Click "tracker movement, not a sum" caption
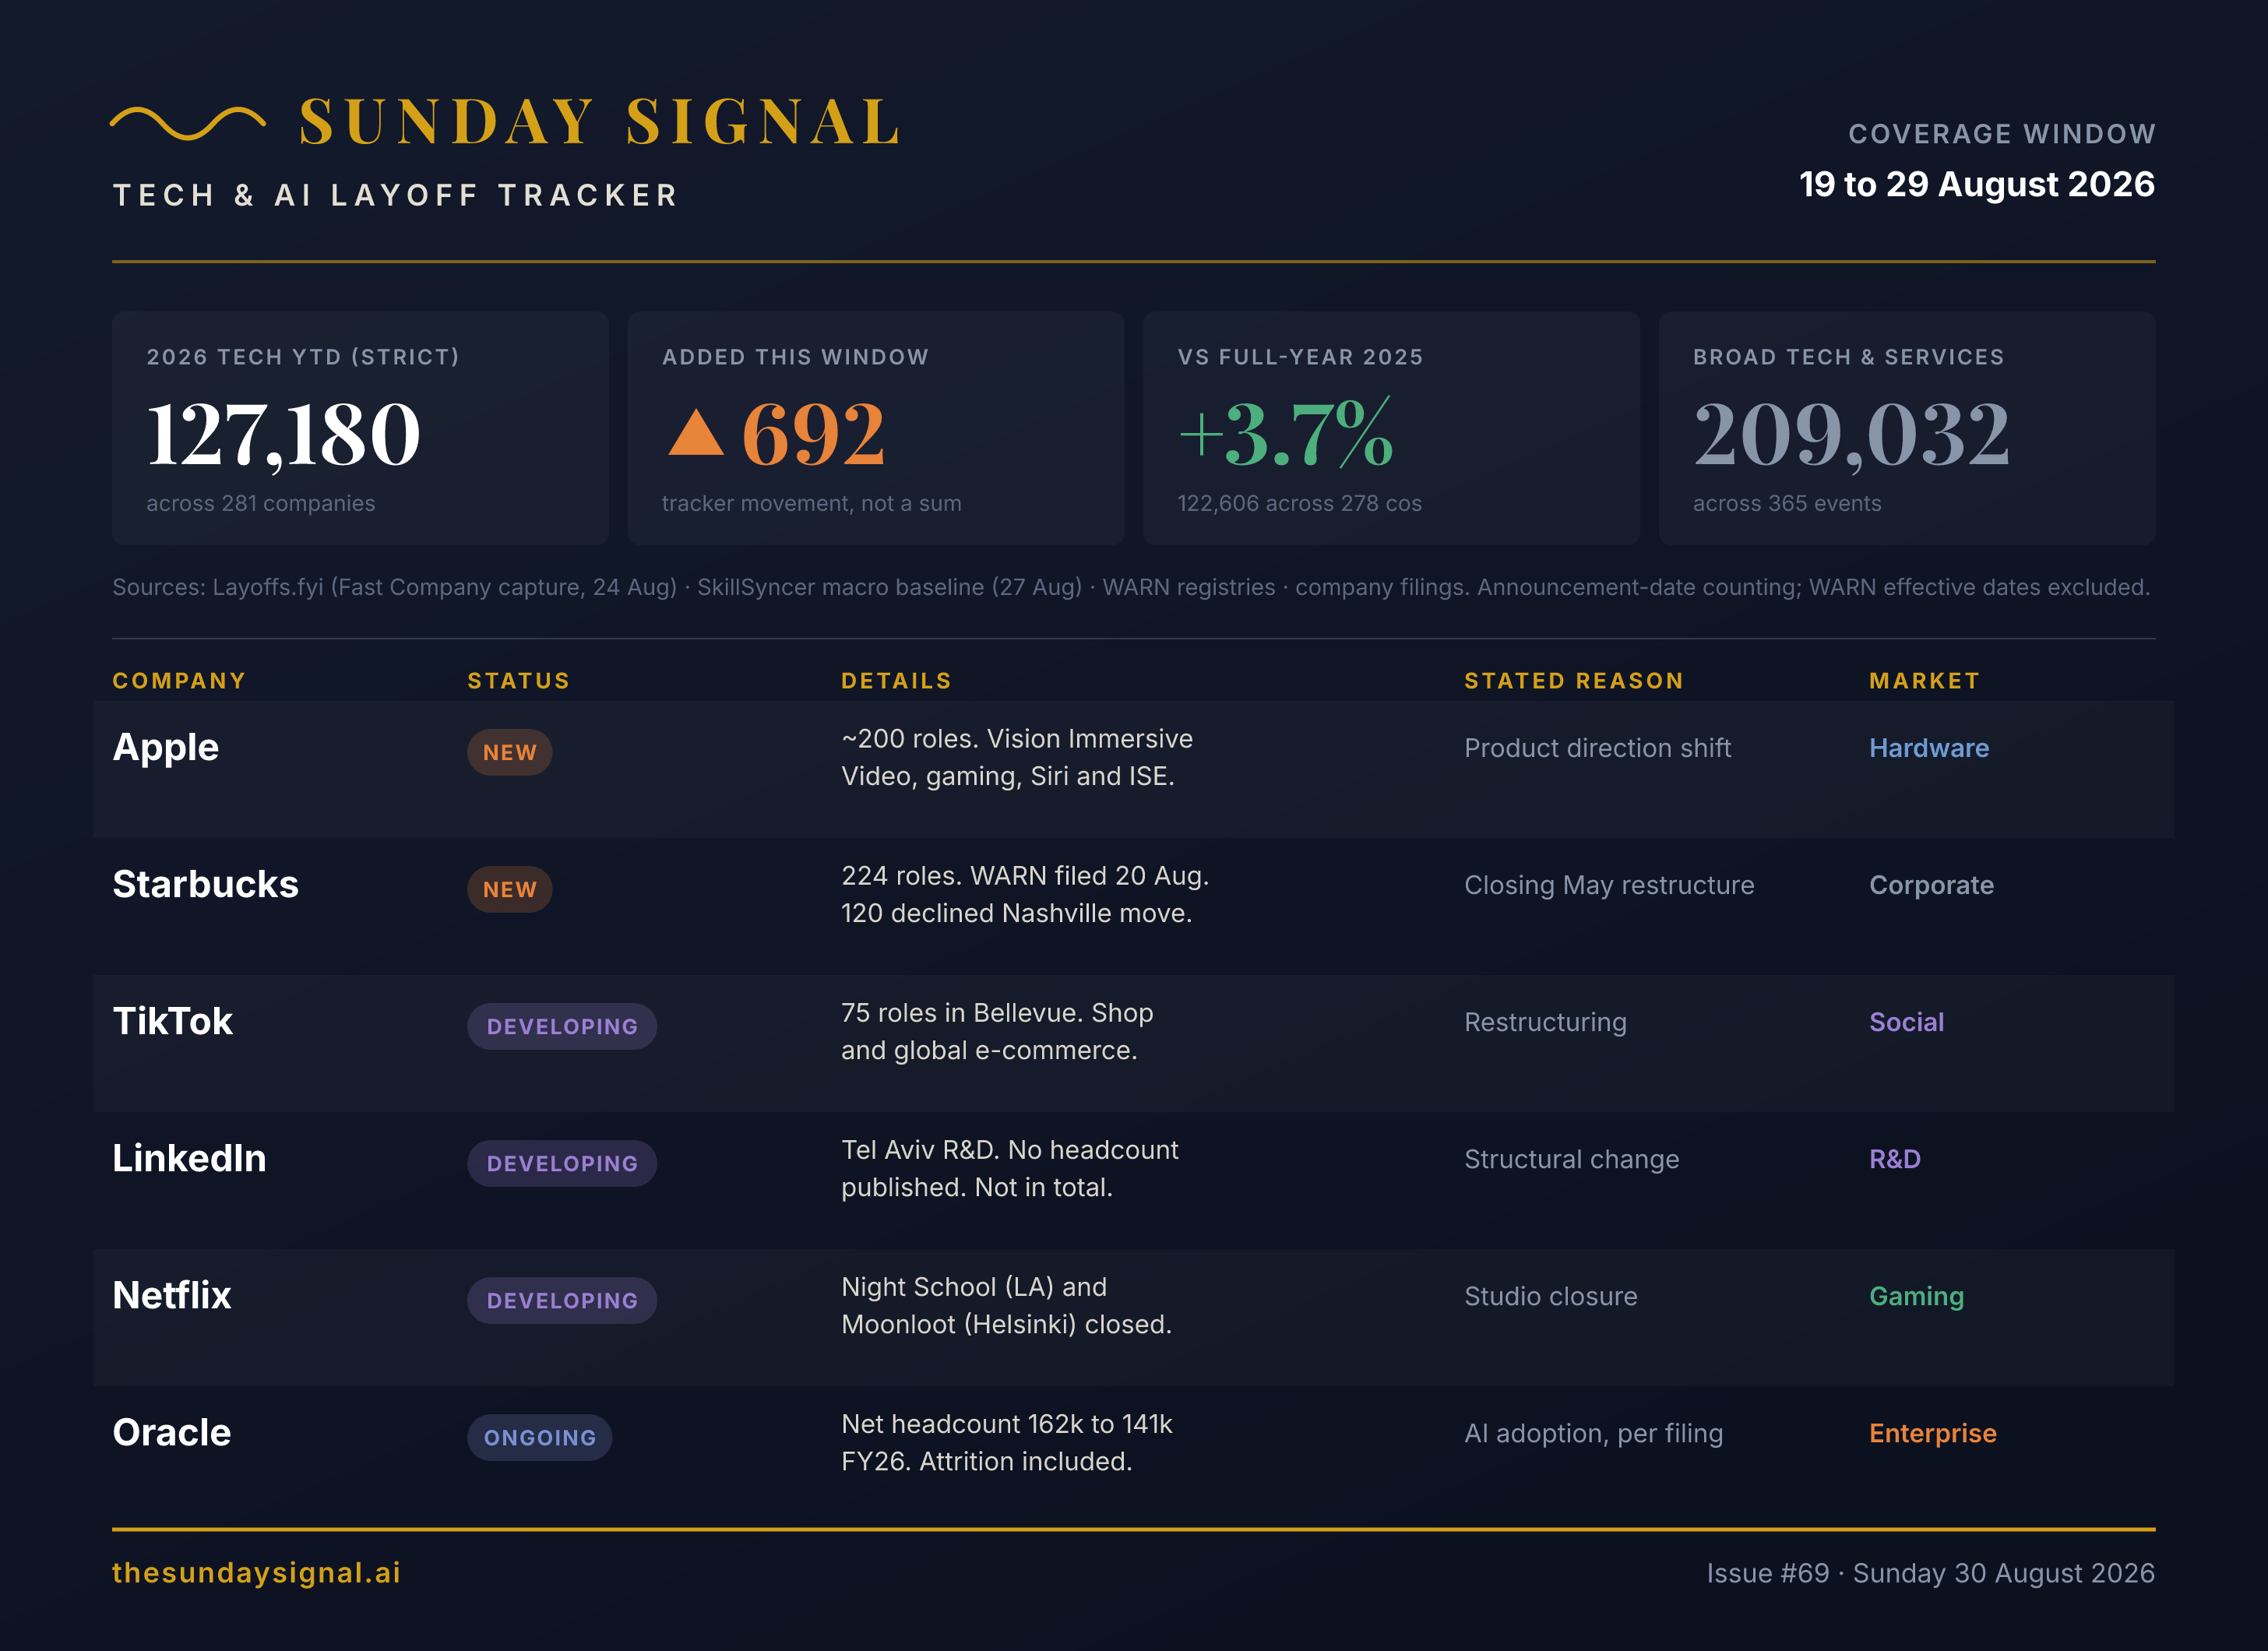The width and height of the screenshot is (2268, 1651). tap(811, 503)
